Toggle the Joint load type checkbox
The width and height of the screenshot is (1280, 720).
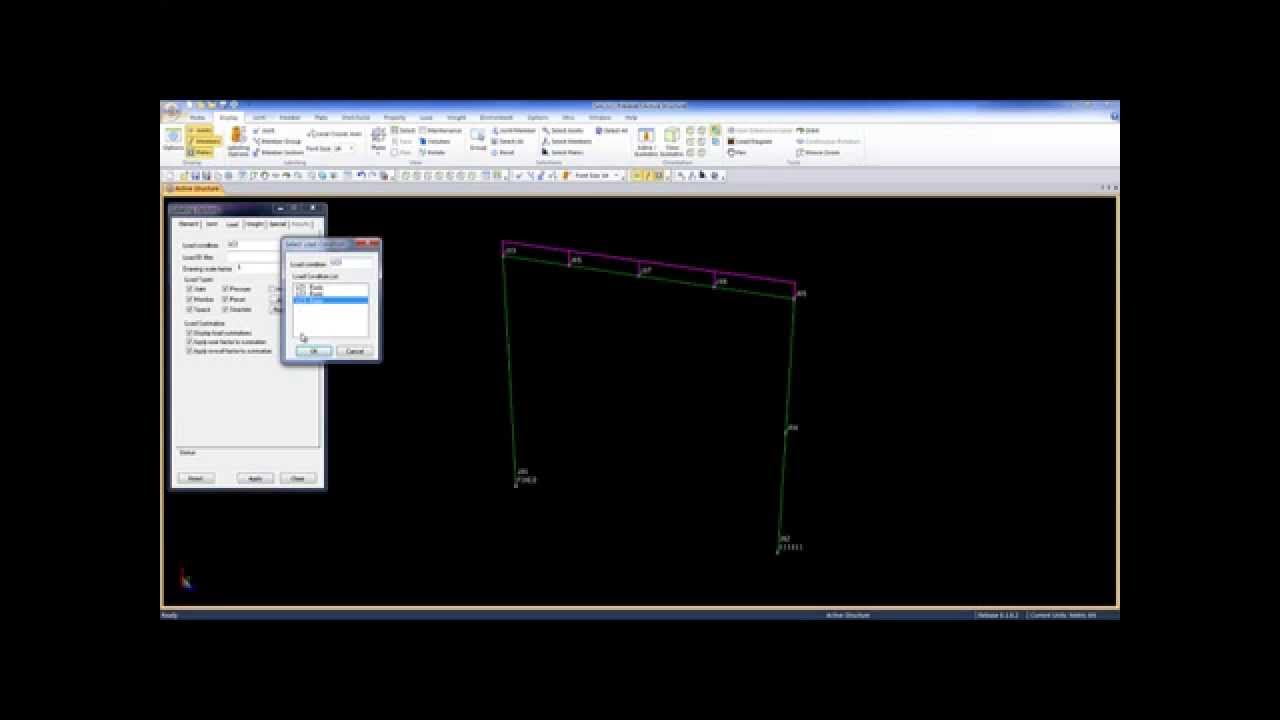pyautogui.click(x=189, y=289)
